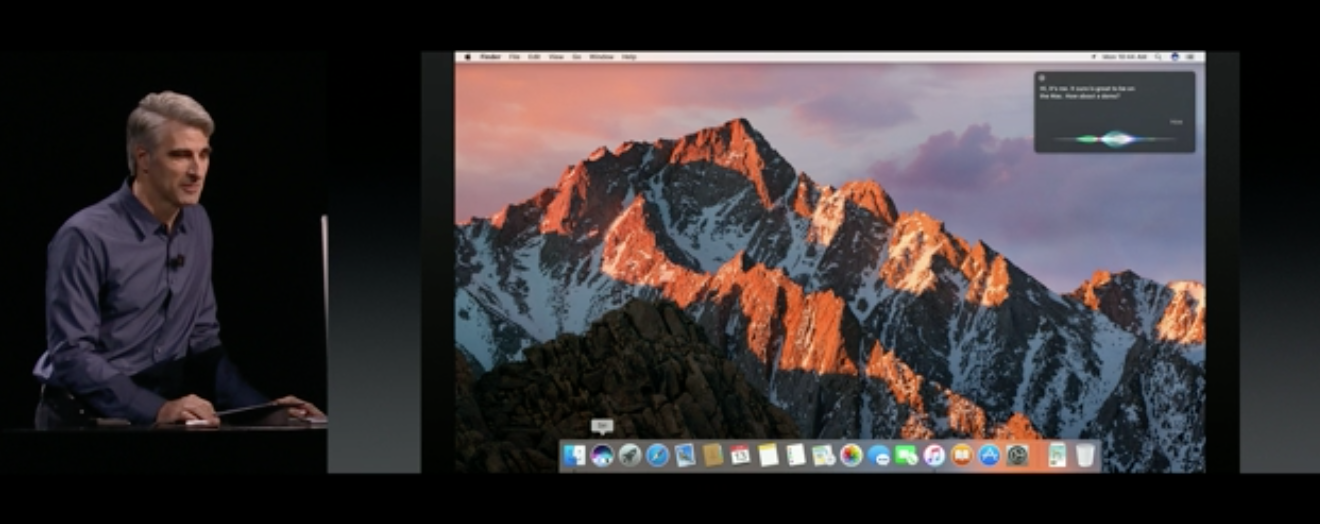1320x524 pixels.
Task: Open the Apple menu
Action: coord(467,57)
